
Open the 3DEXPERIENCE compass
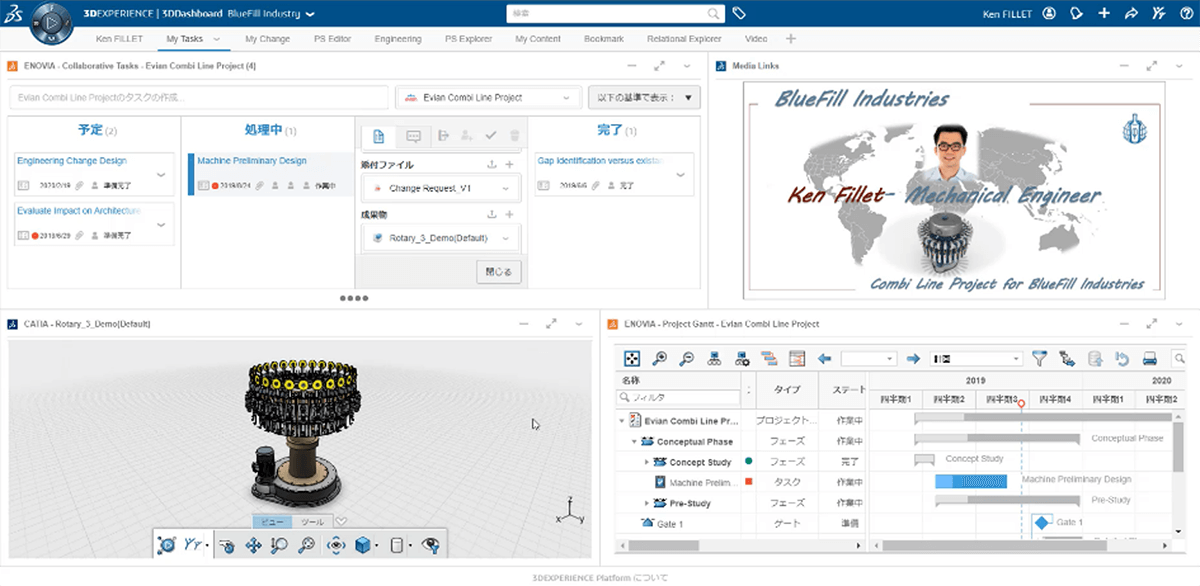tap(51, 22)
